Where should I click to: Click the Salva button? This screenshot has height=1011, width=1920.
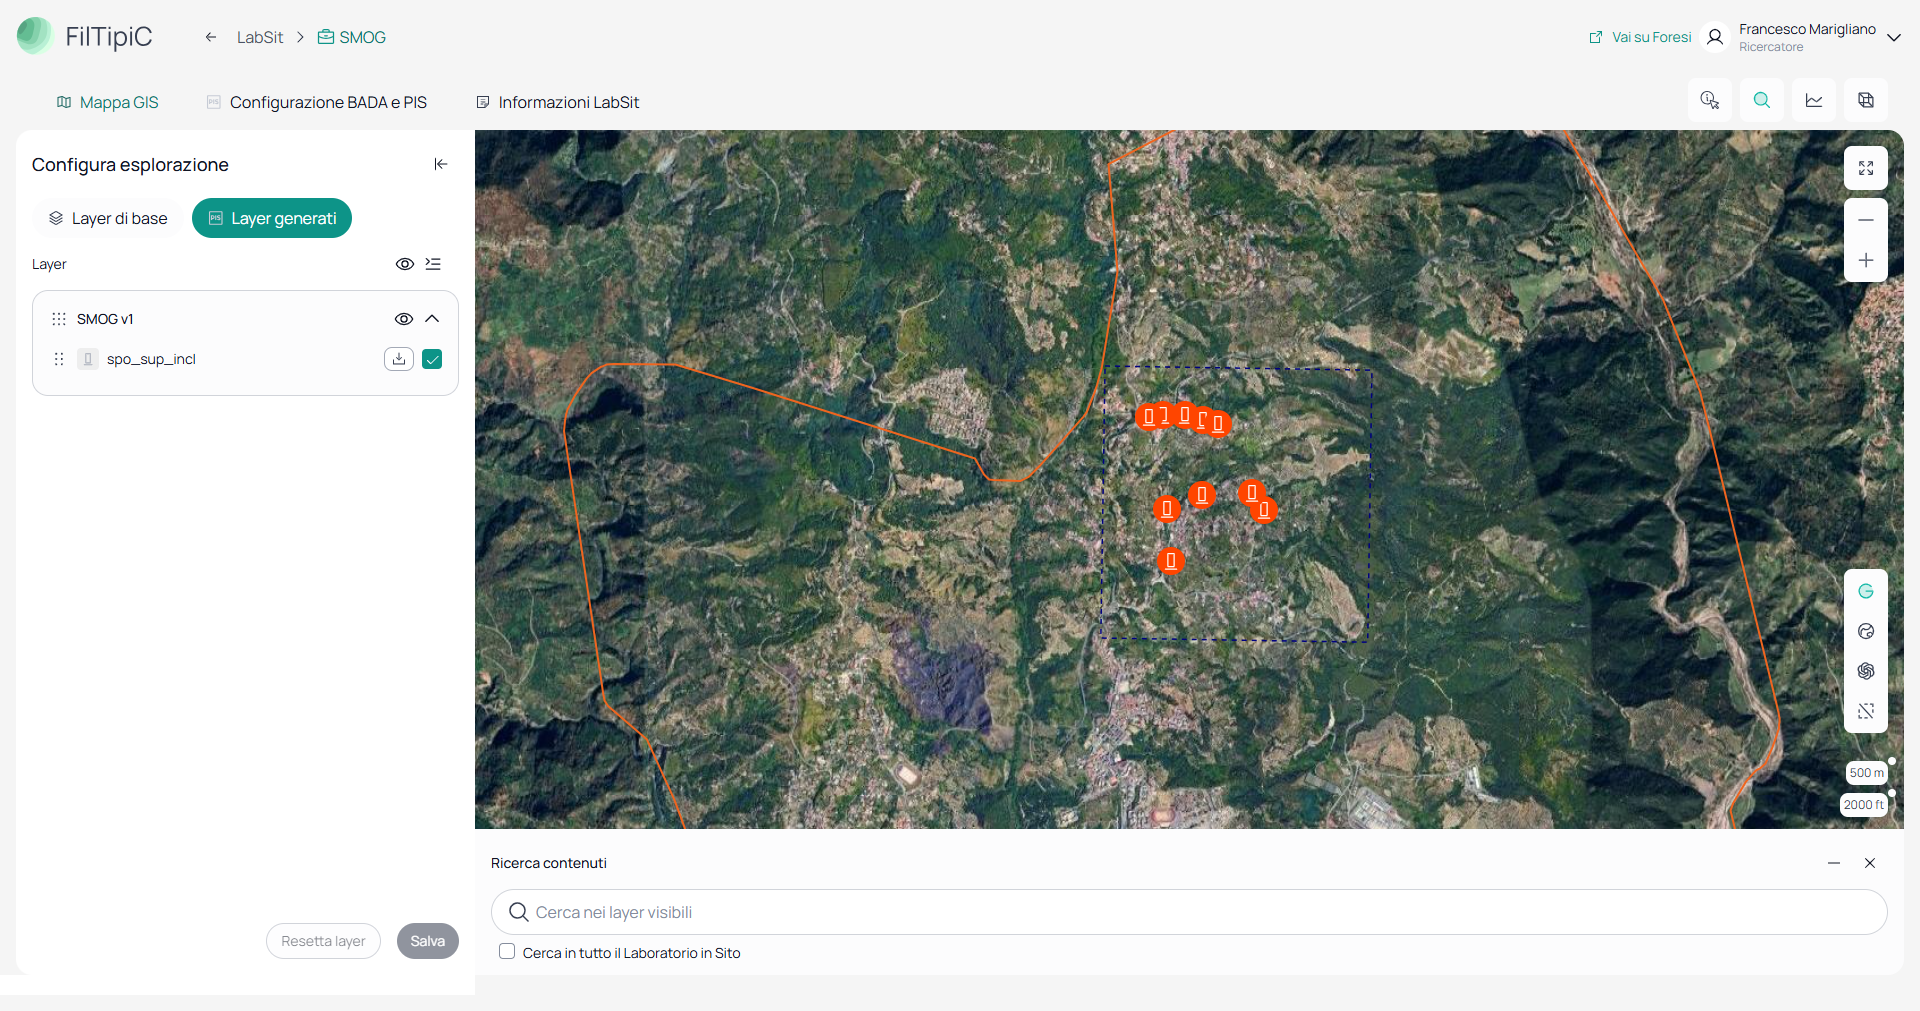tap(428, 941)
